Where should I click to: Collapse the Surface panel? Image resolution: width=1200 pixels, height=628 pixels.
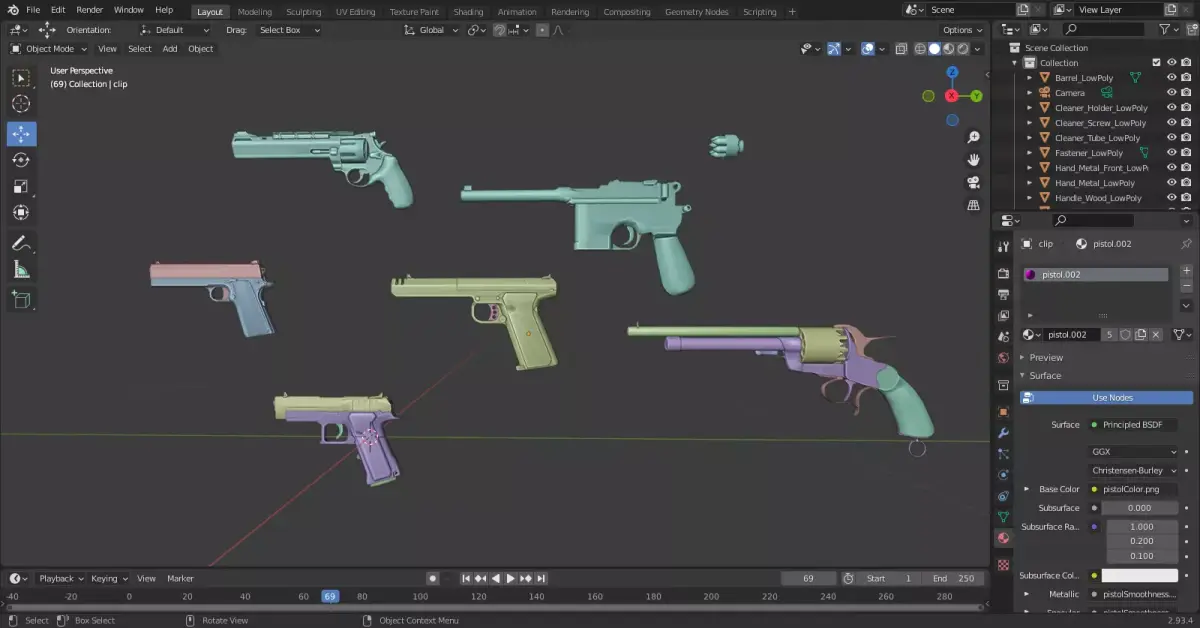tap(1045, 375)
